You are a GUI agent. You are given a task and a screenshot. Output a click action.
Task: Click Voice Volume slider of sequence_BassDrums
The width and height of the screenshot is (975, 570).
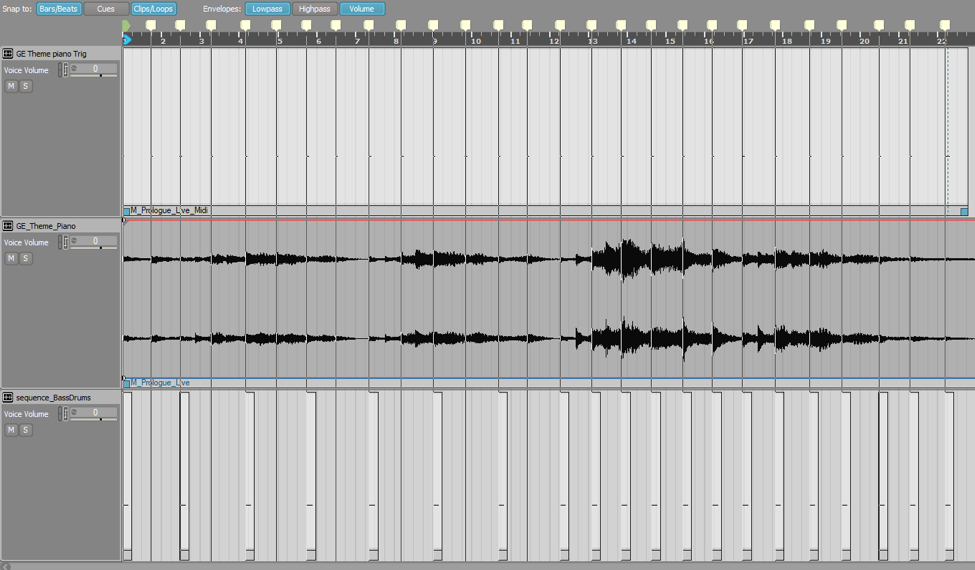(x=94, y=419)
